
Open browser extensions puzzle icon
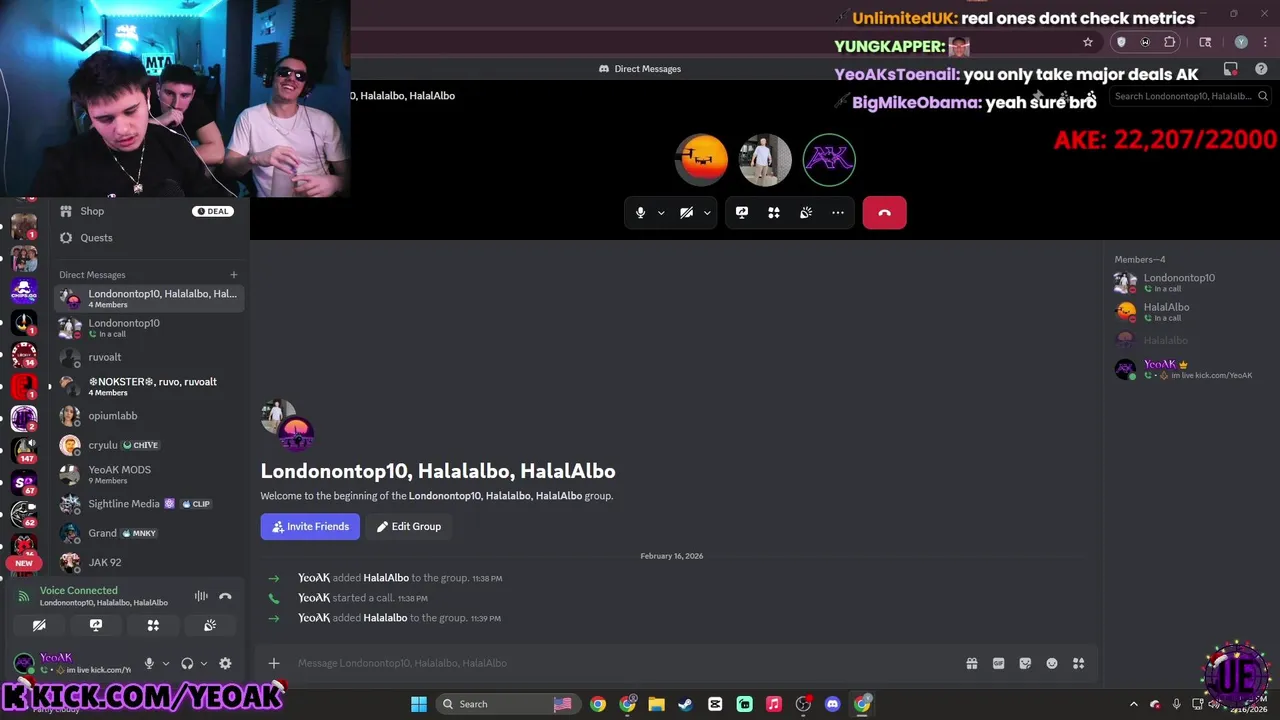[x=1169, y=42]
